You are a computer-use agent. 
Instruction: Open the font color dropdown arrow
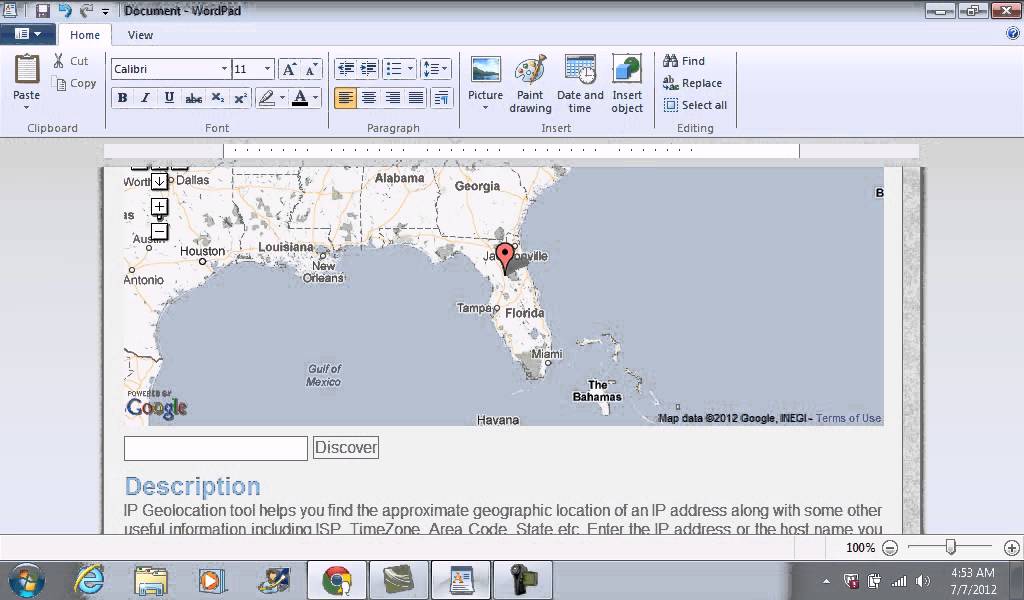pos(315,98)
